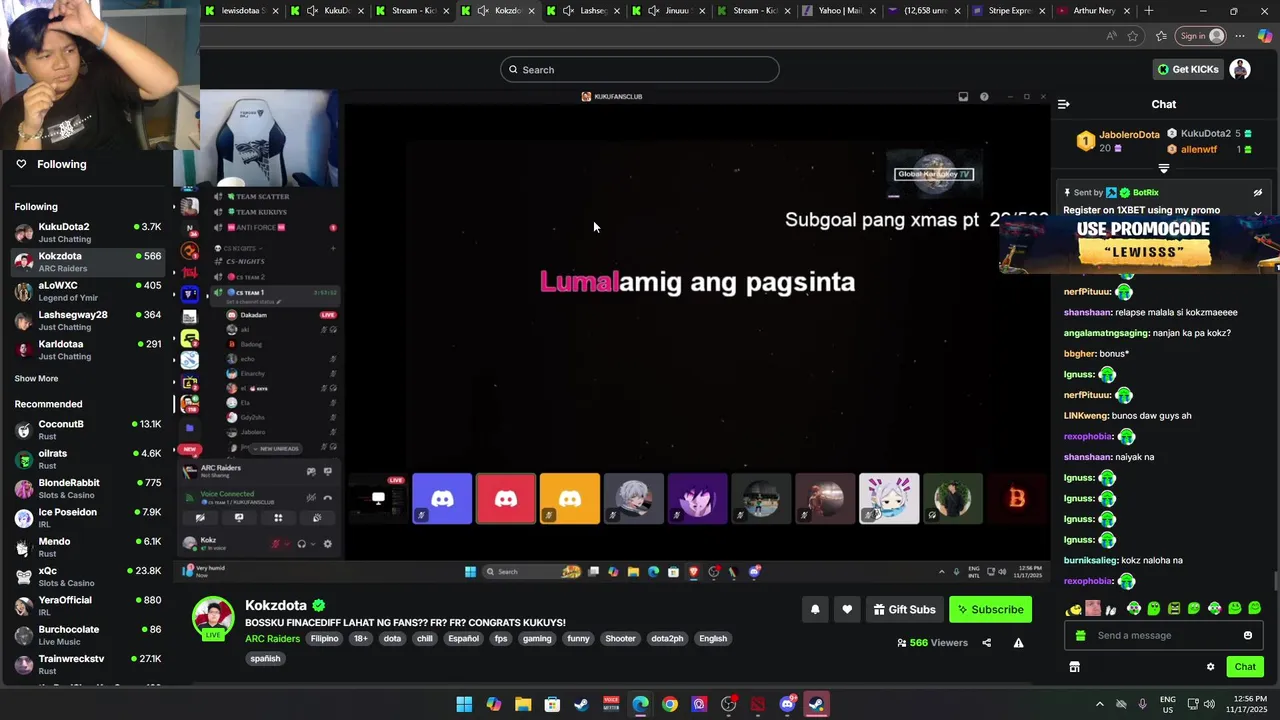Screen dimensions: 1280x720
Task: Disconnect from Discord voice channel
Action: point(327,497)
